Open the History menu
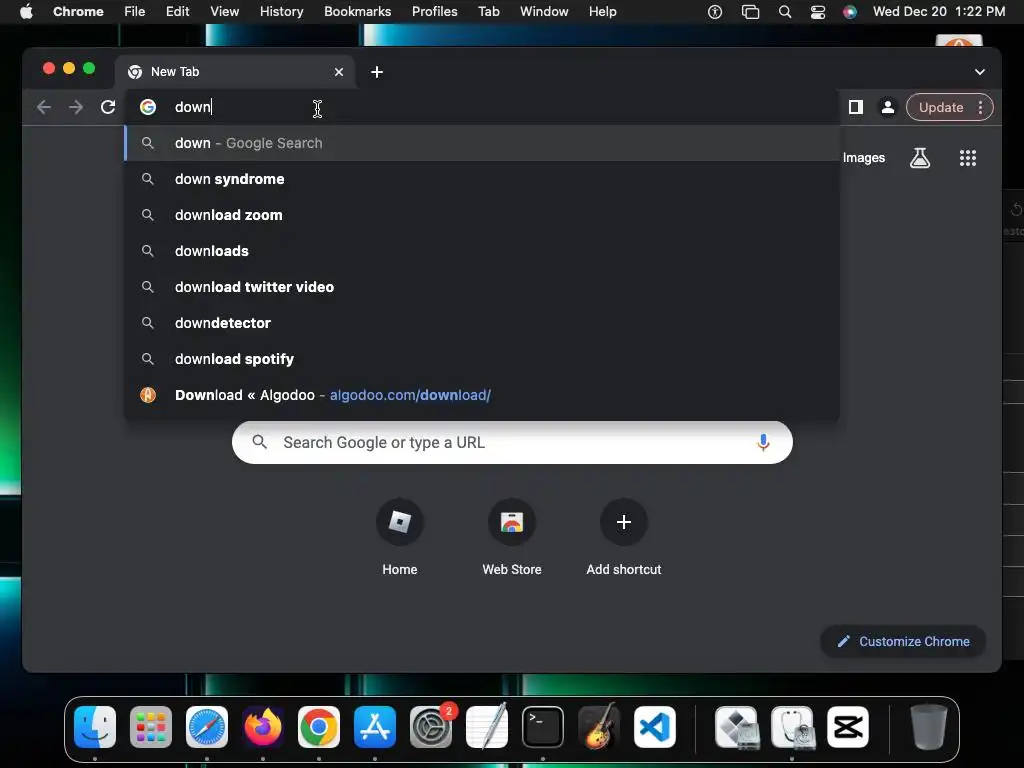Image resolution: width=1024 pixels, height=768 pixels. (x=281, y=12)
